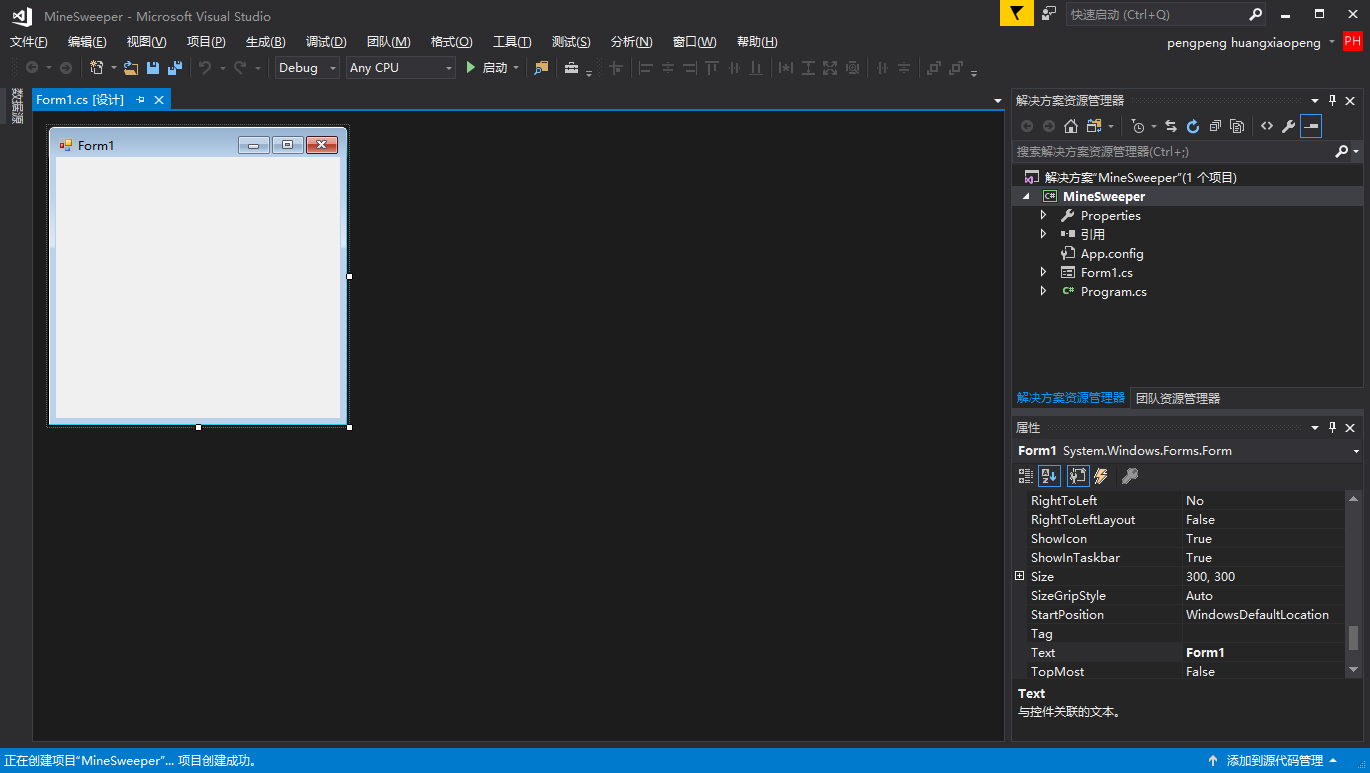Switch Properties to the Categorized view icon

point(1026,476)
